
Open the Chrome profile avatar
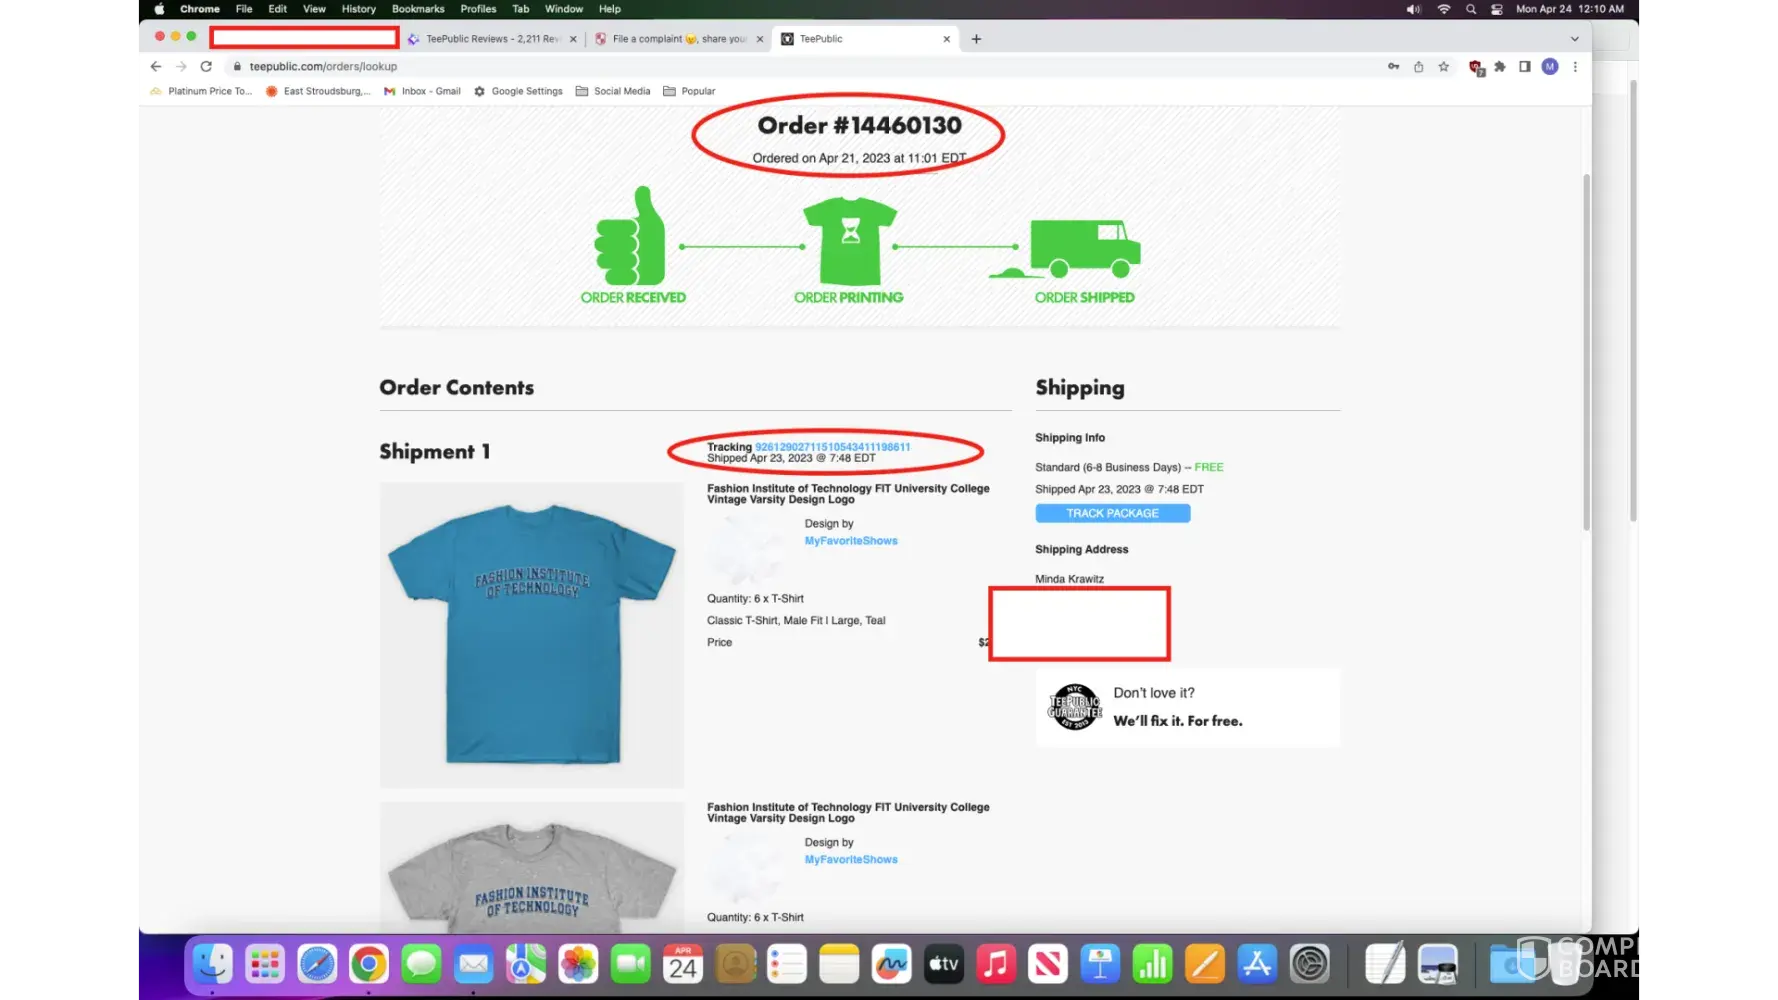coord(1549,67)
